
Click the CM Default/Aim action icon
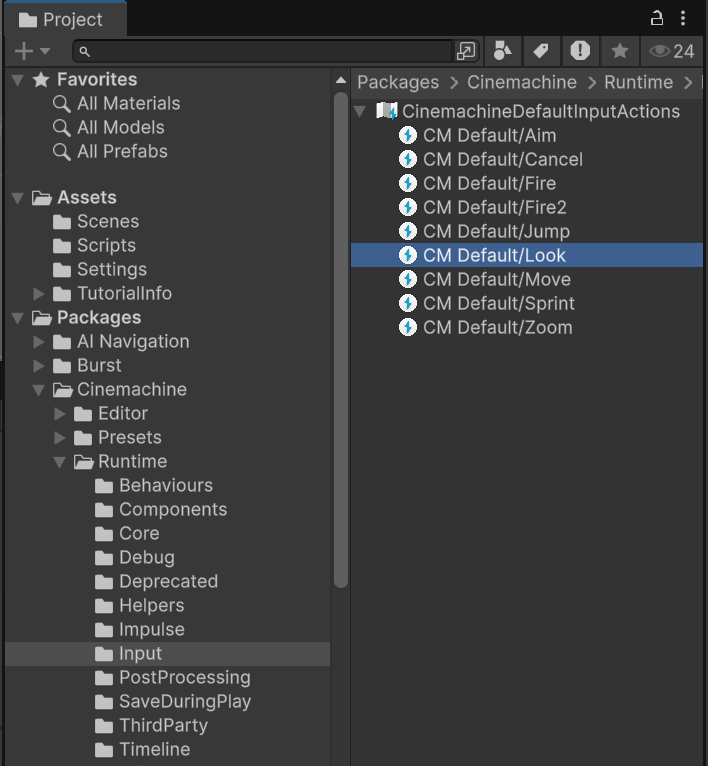click(x=408, y=135)
